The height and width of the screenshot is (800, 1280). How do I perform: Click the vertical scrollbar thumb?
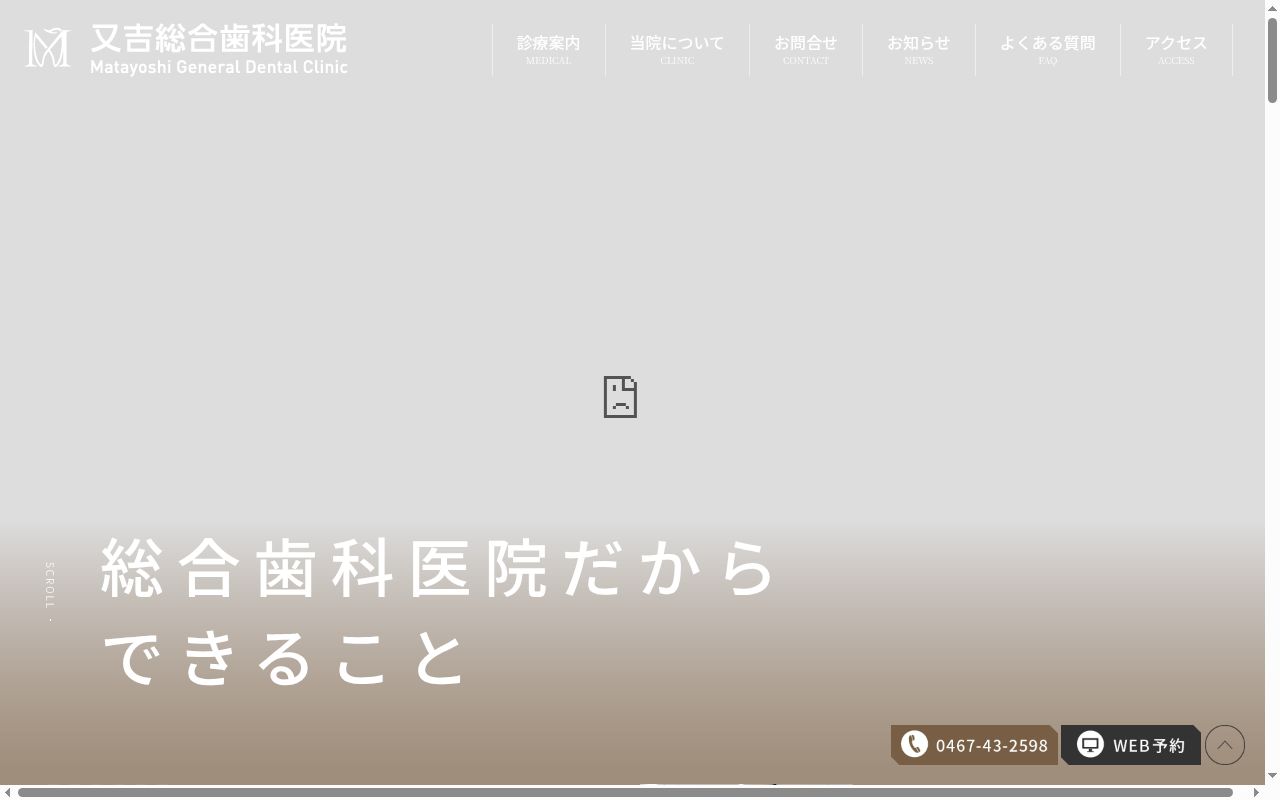[x=1272, y=59]
